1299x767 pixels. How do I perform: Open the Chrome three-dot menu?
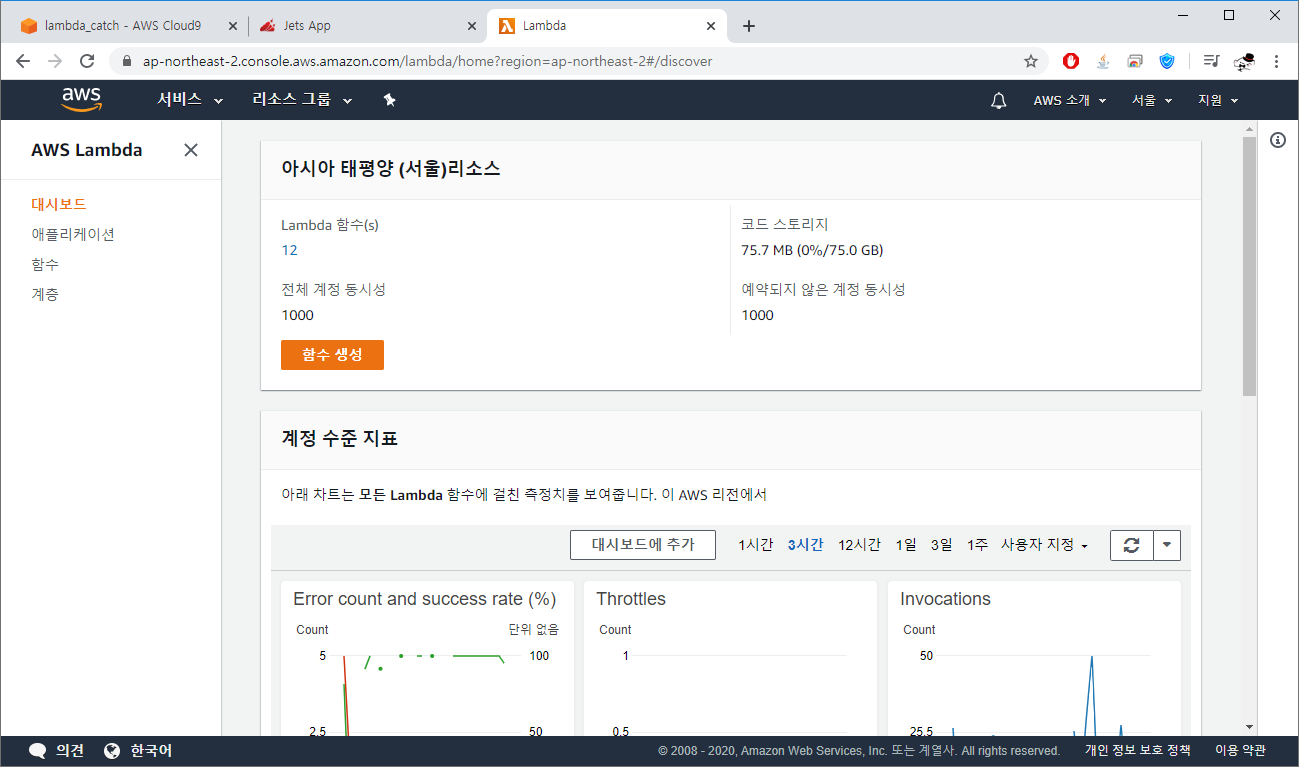[x=1276, y=61]
